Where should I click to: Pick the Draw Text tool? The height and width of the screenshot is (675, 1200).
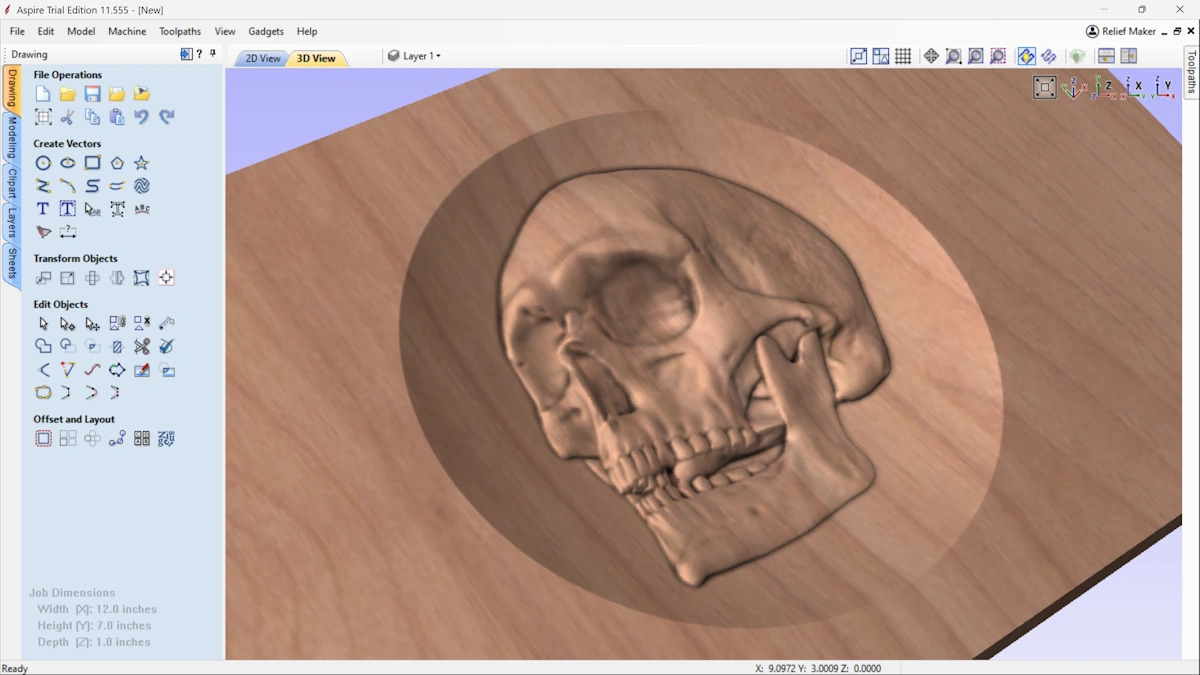click(43, 209)
